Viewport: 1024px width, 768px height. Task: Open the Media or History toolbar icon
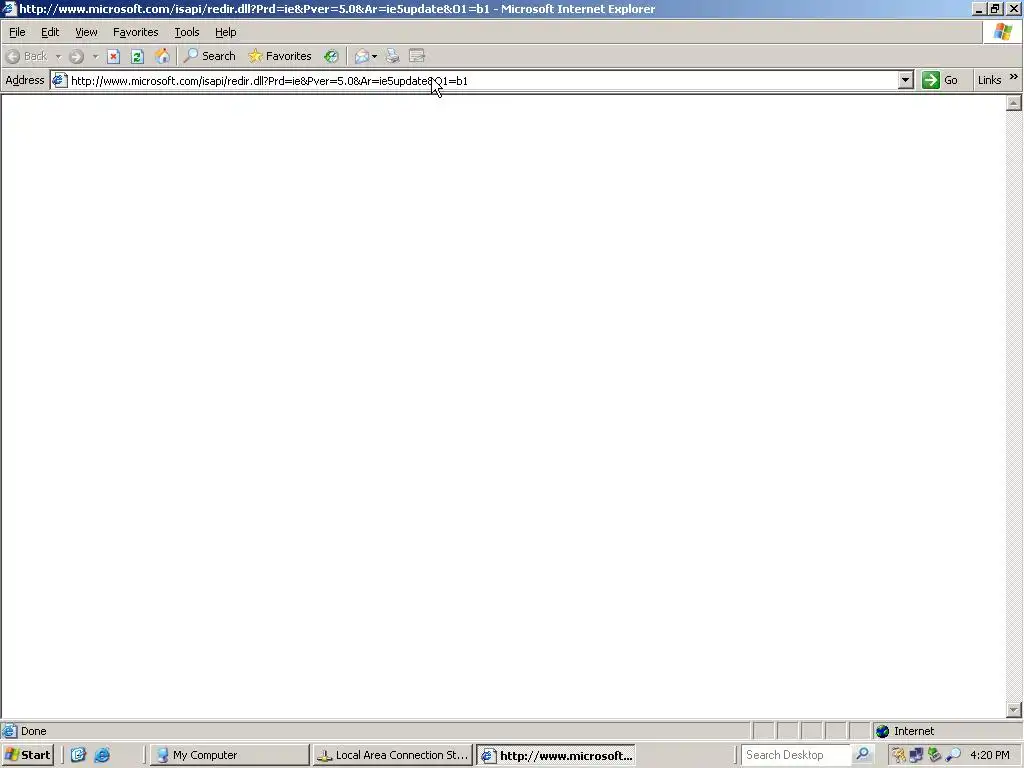[332, 56]
